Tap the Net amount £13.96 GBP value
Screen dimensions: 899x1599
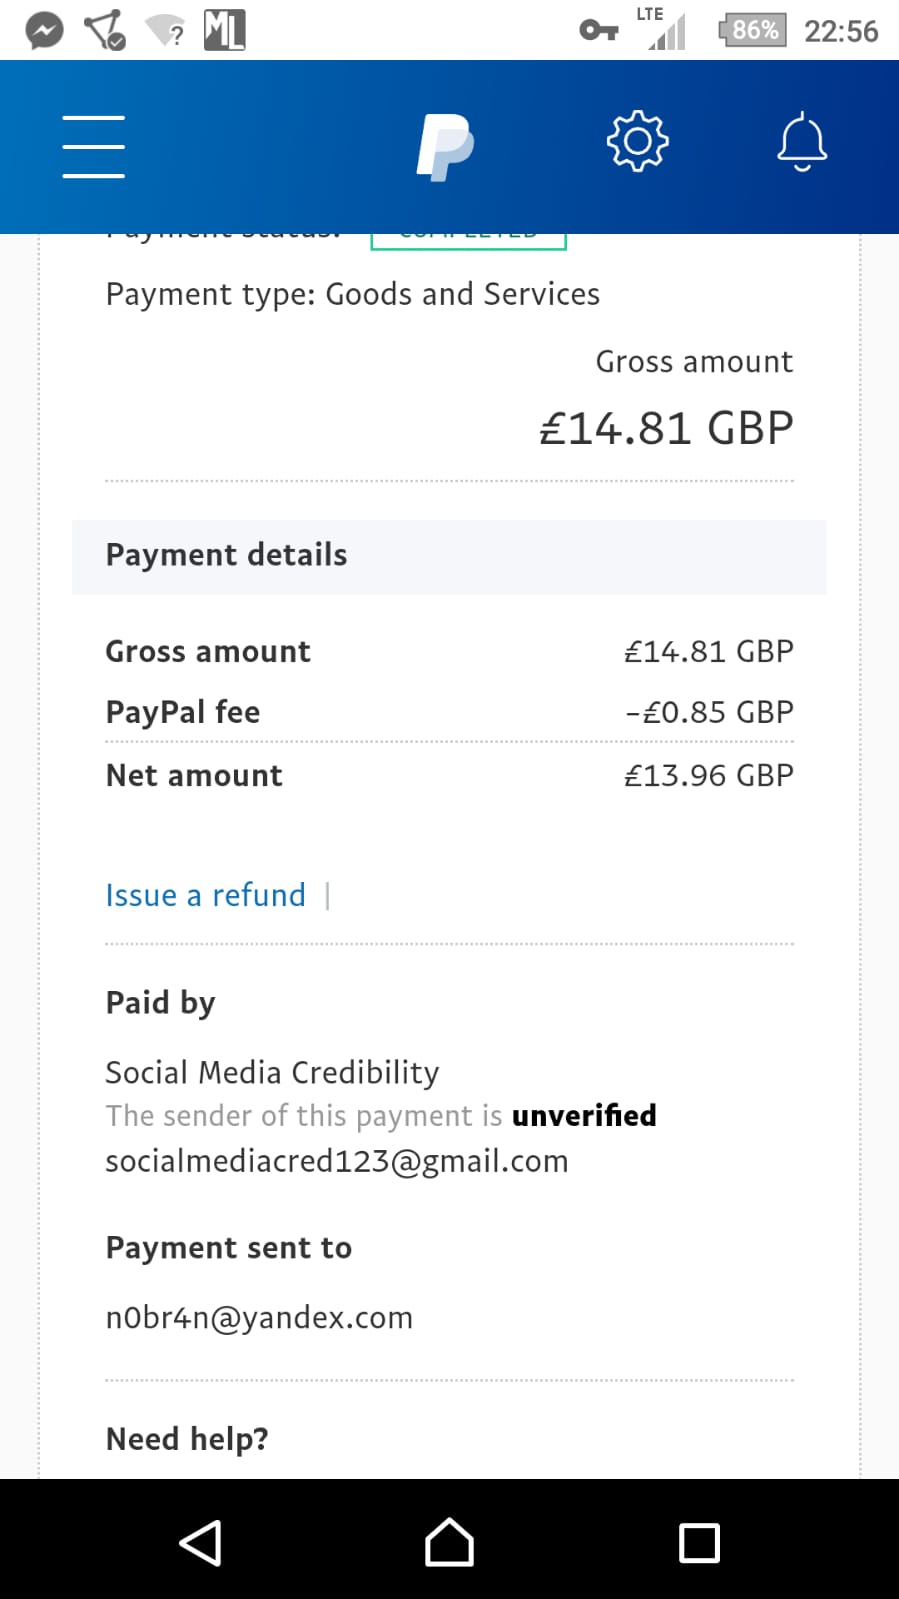tap(708, 775)
